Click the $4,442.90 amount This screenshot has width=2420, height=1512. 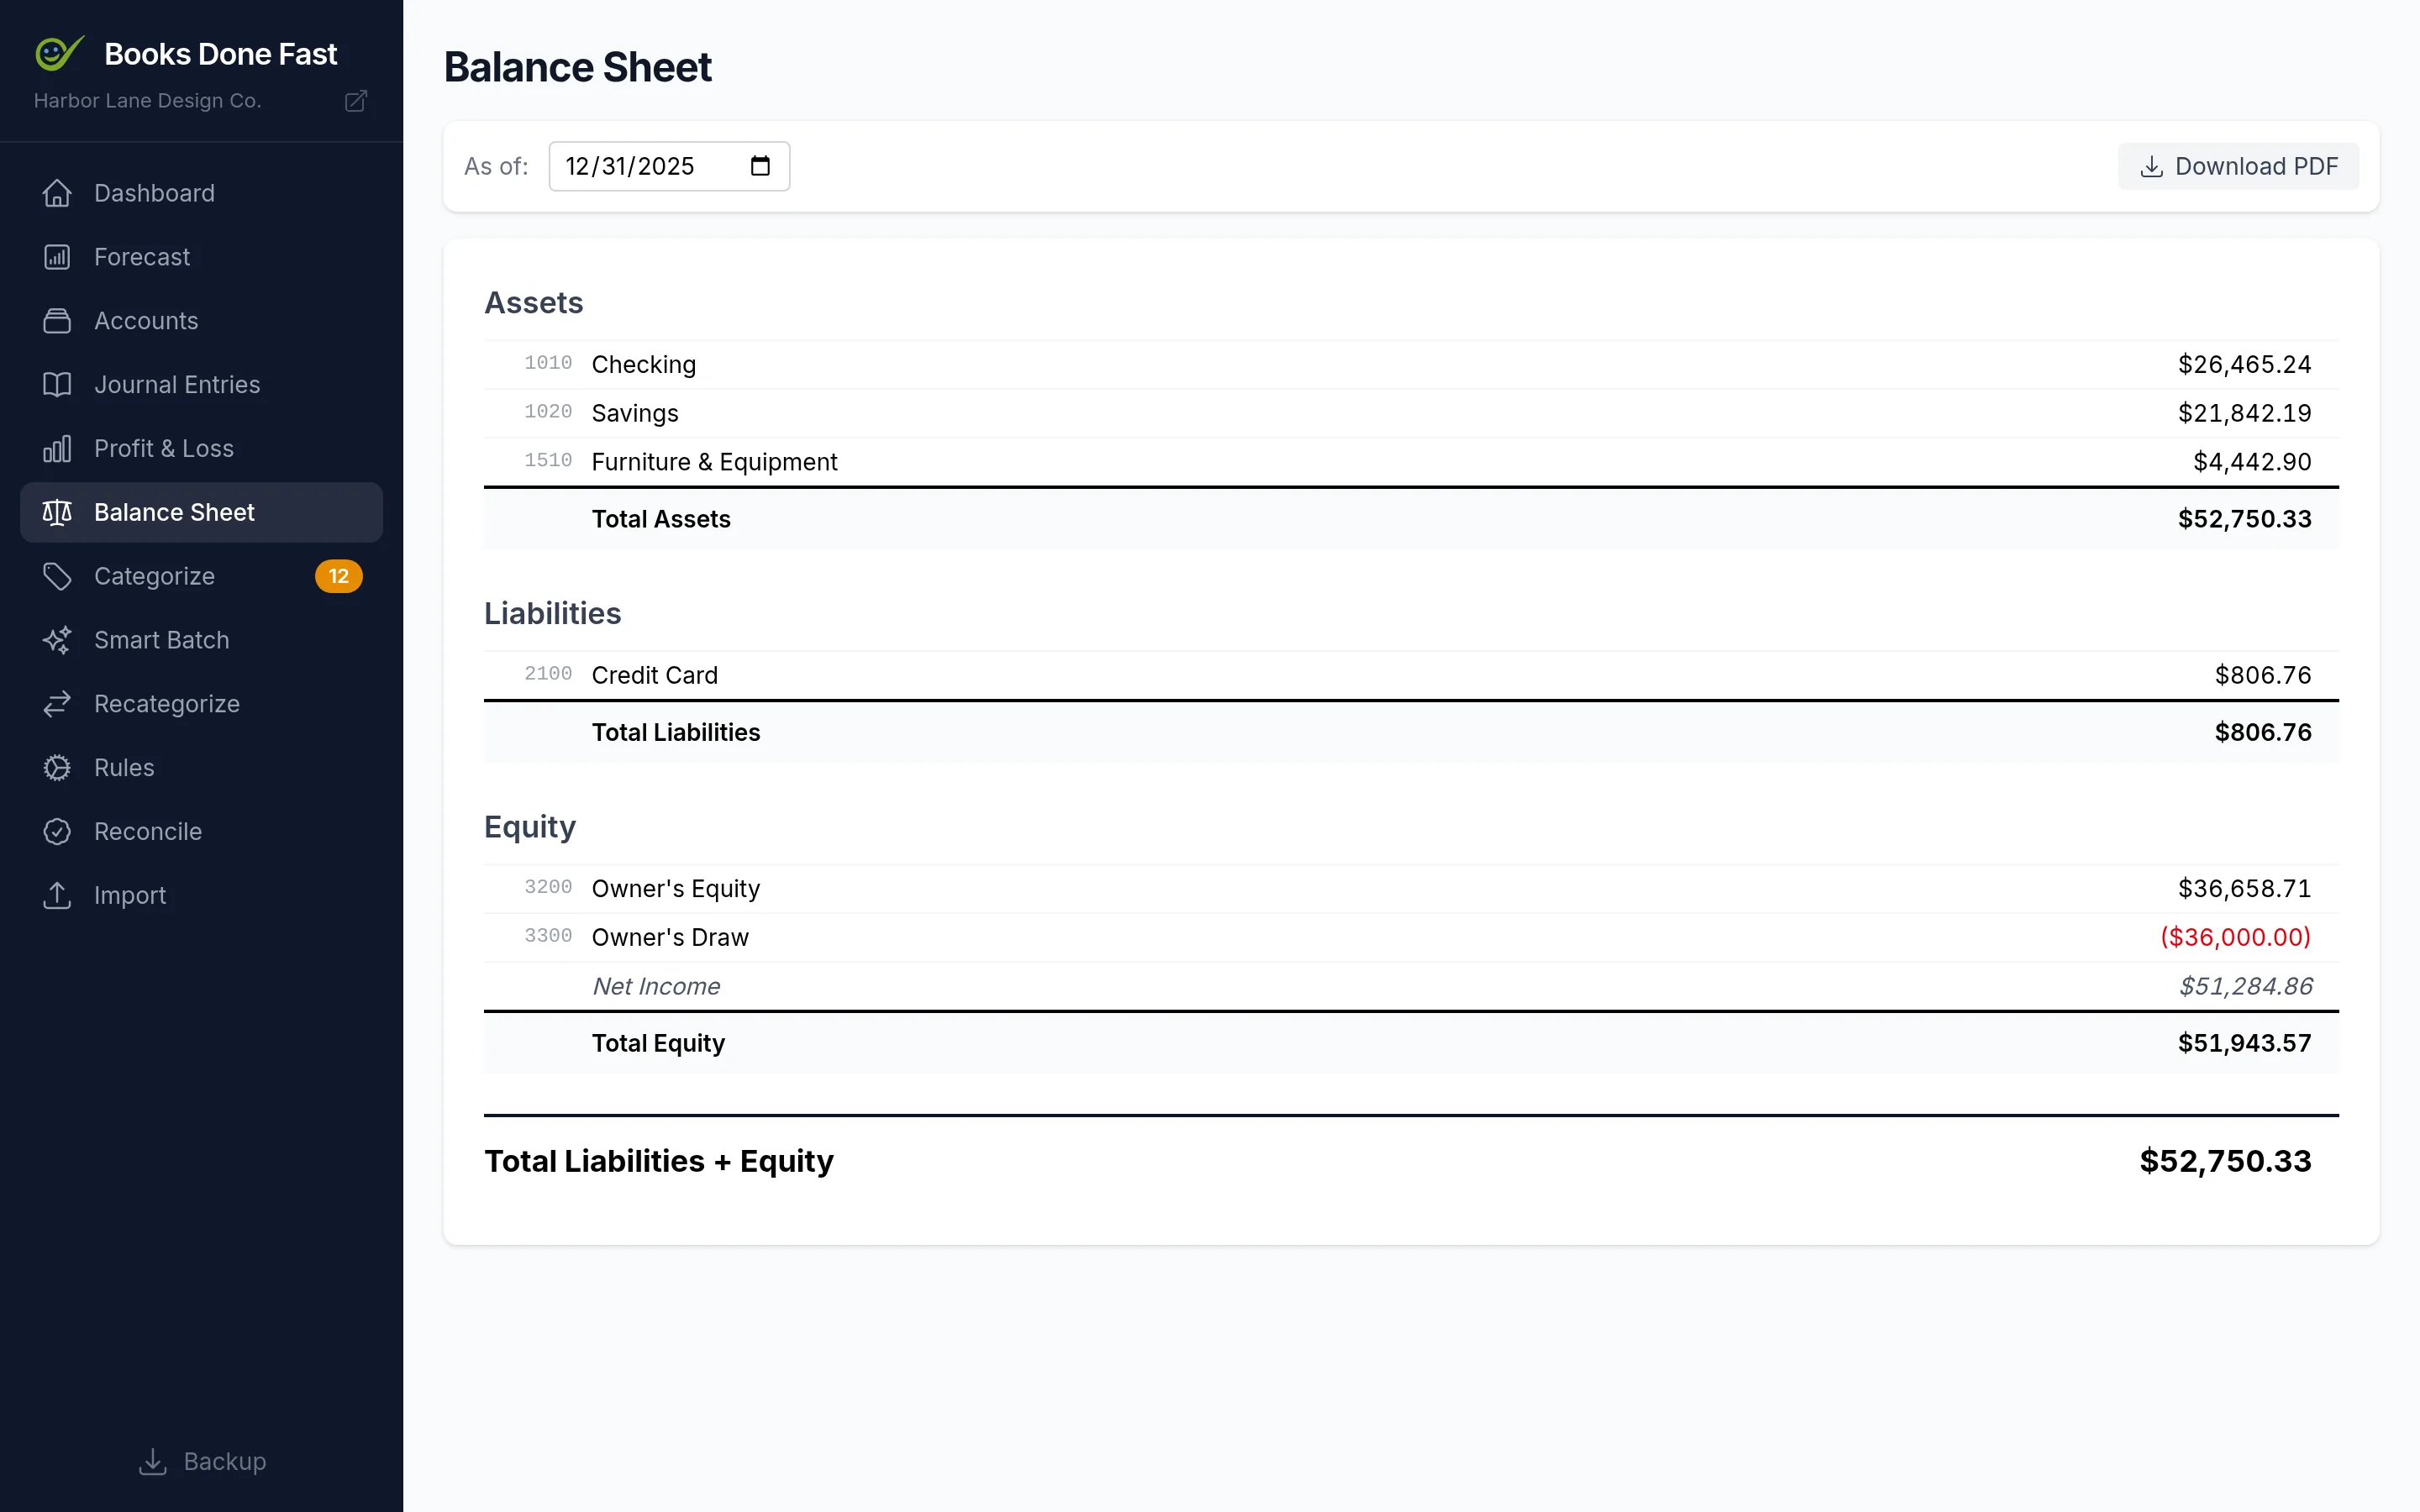click(x=2252, y=462)
